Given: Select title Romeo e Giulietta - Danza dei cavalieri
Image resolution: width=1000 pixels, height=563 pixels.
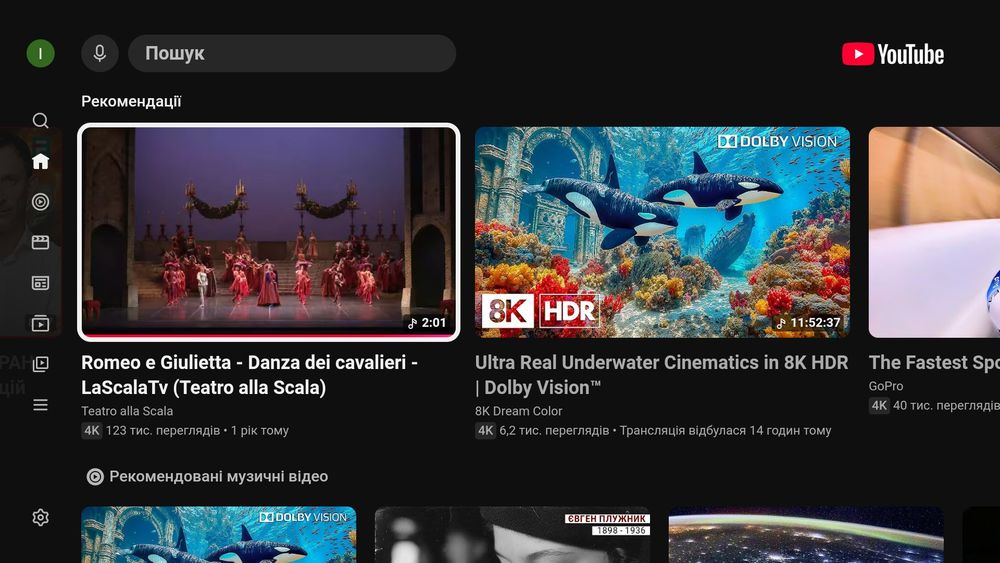Looking at the screenshot, I should 249,375.
